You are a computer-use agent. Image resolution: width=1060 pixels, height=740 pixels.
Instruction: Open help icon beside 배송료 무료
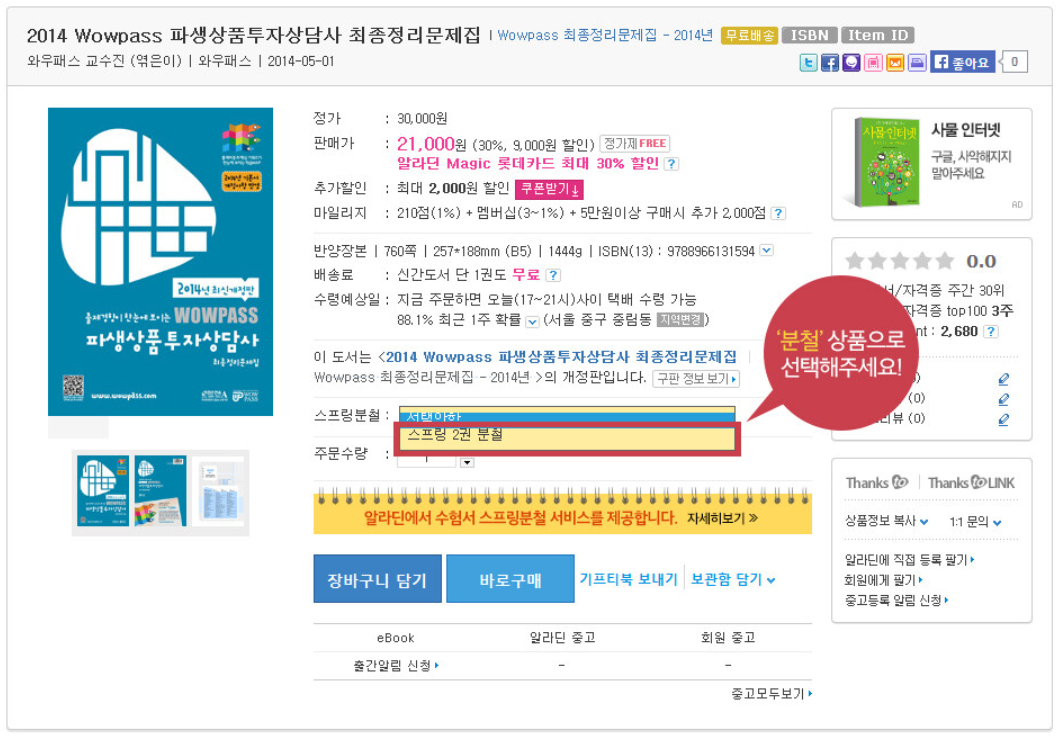pos(553,275)
